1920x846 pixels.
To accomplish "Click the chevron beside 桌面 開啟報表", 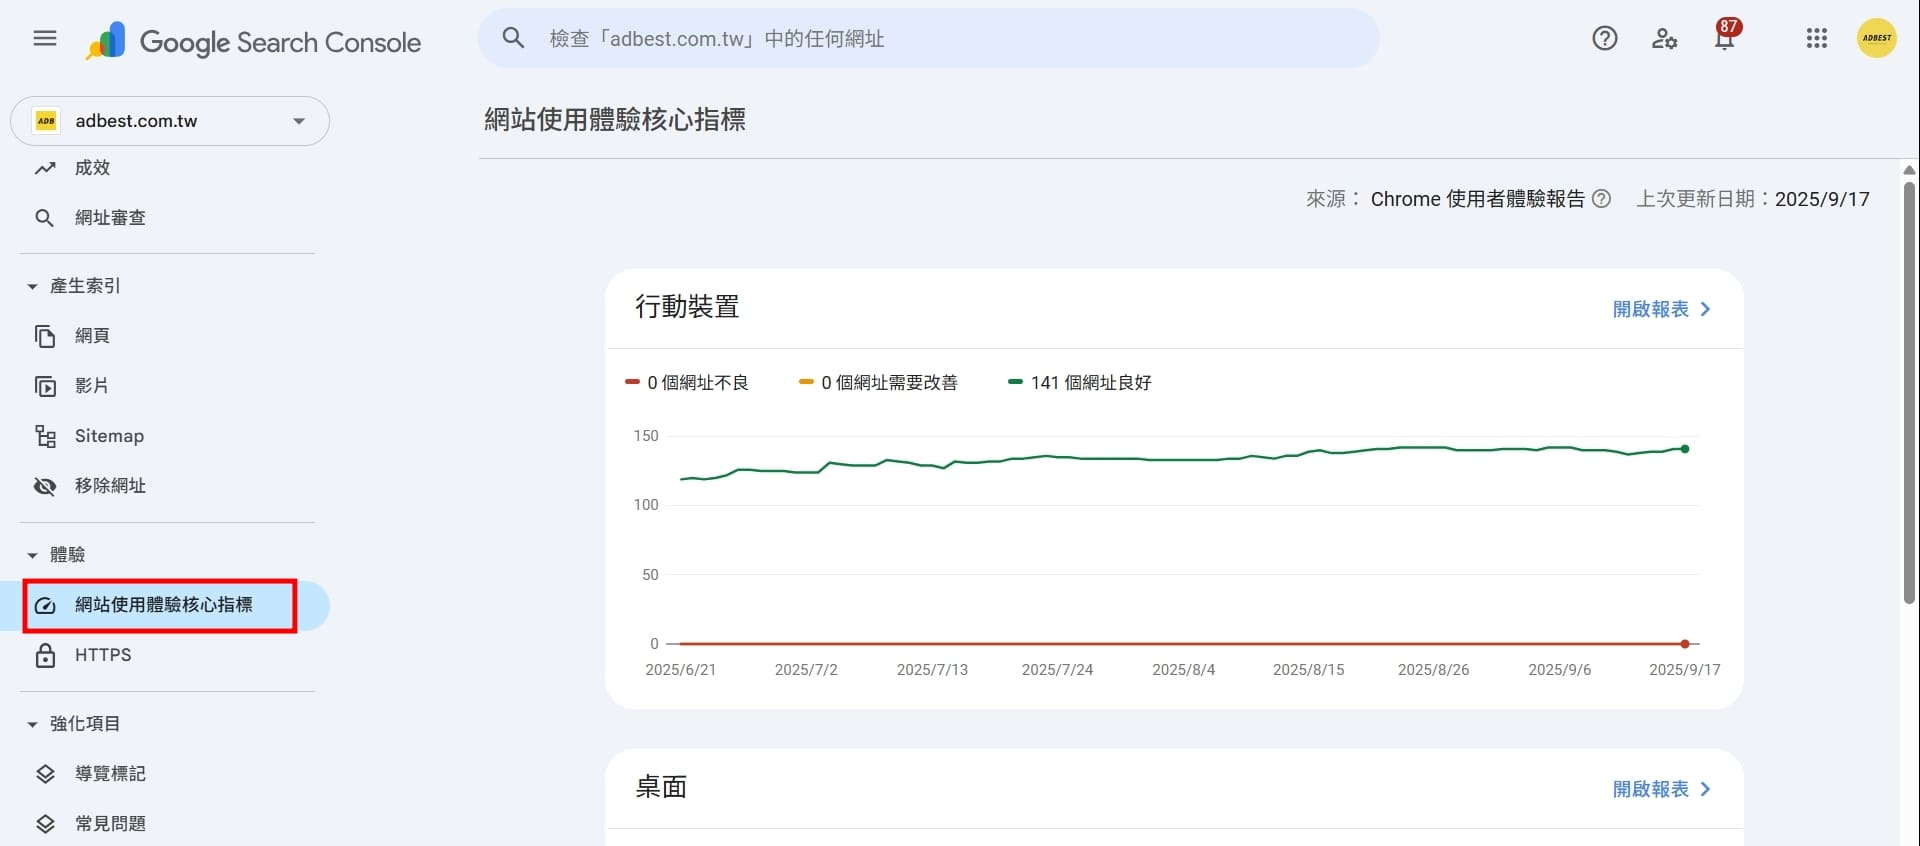I will (1705, 789).
